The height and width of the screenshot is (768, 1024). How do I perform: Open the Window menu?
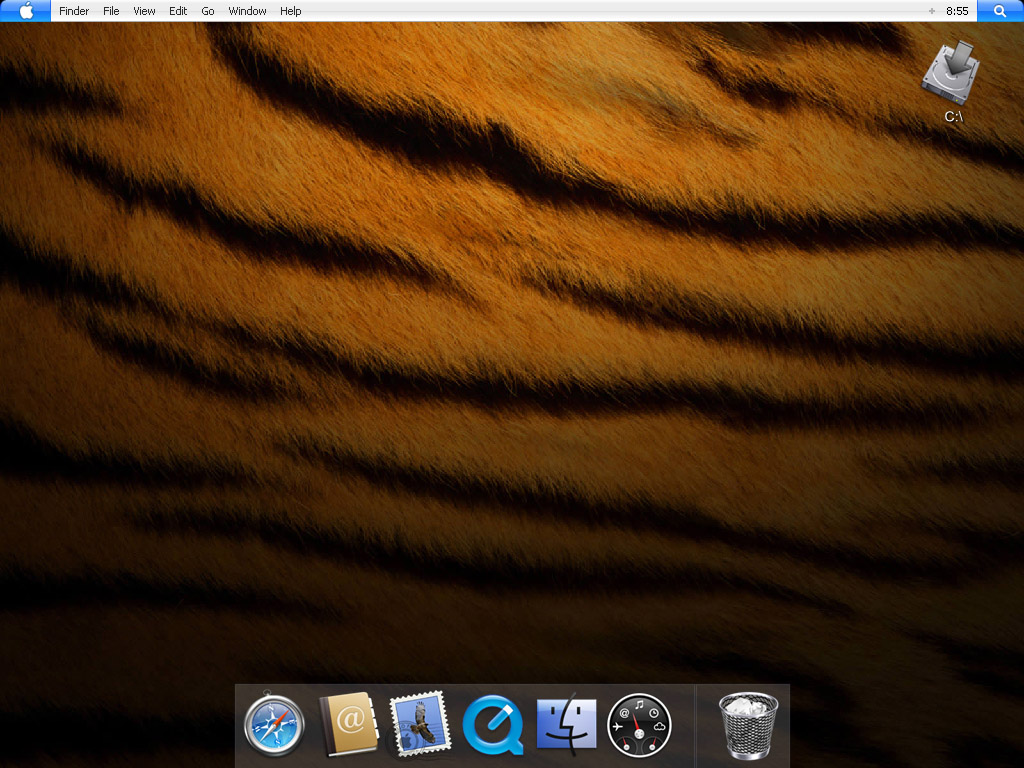click(248, 11)
